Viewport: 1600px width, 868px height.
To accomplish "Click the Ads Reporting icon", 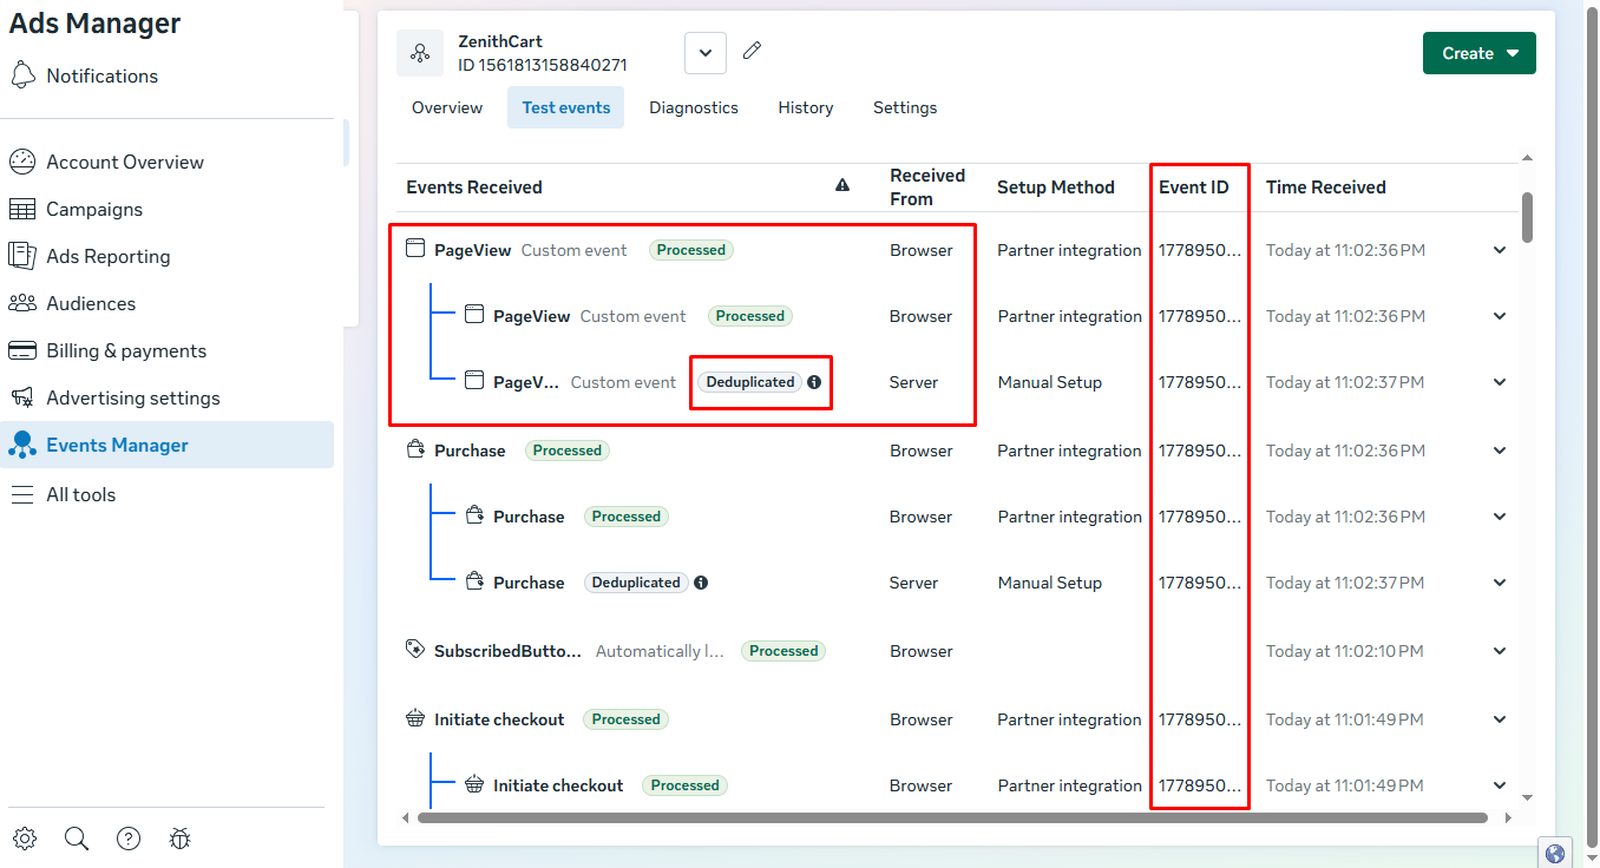I will tap(22, 256).
